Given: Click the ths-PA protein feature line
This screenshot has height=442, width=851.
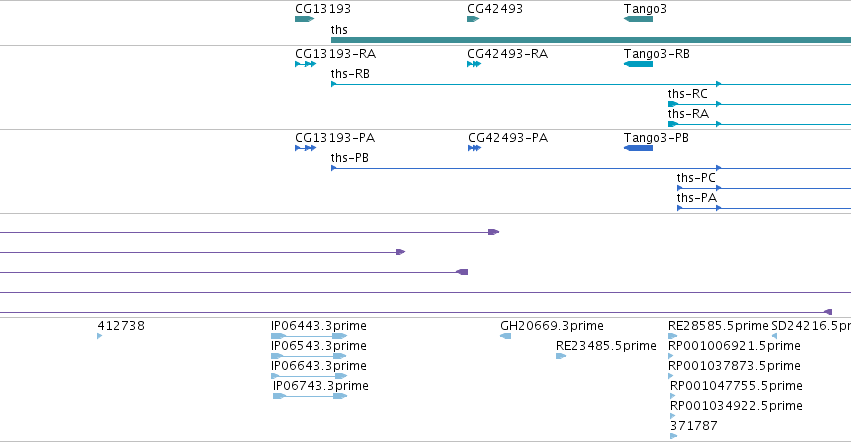Looking at the screenshot, I should [x=764, y=208].
